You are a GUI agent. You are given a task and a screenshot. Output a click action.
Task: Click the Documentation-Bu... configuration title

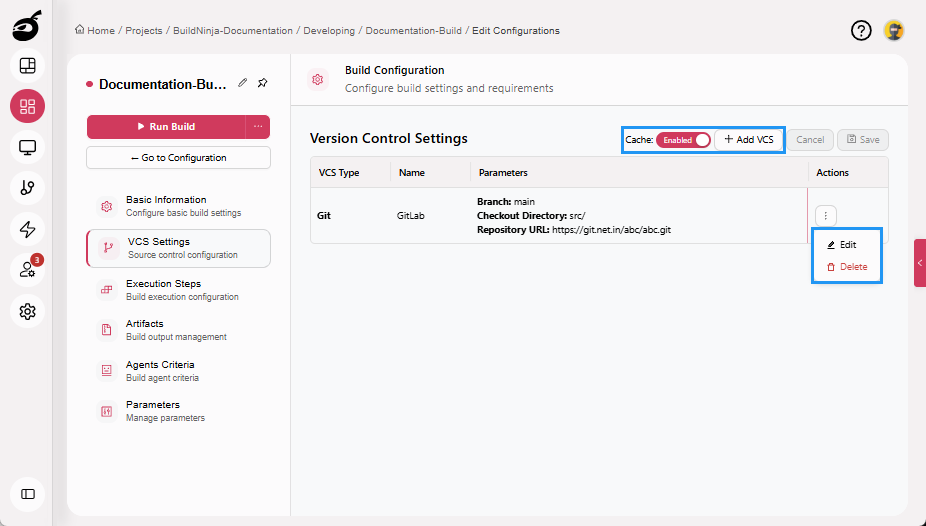pos(162,84)
